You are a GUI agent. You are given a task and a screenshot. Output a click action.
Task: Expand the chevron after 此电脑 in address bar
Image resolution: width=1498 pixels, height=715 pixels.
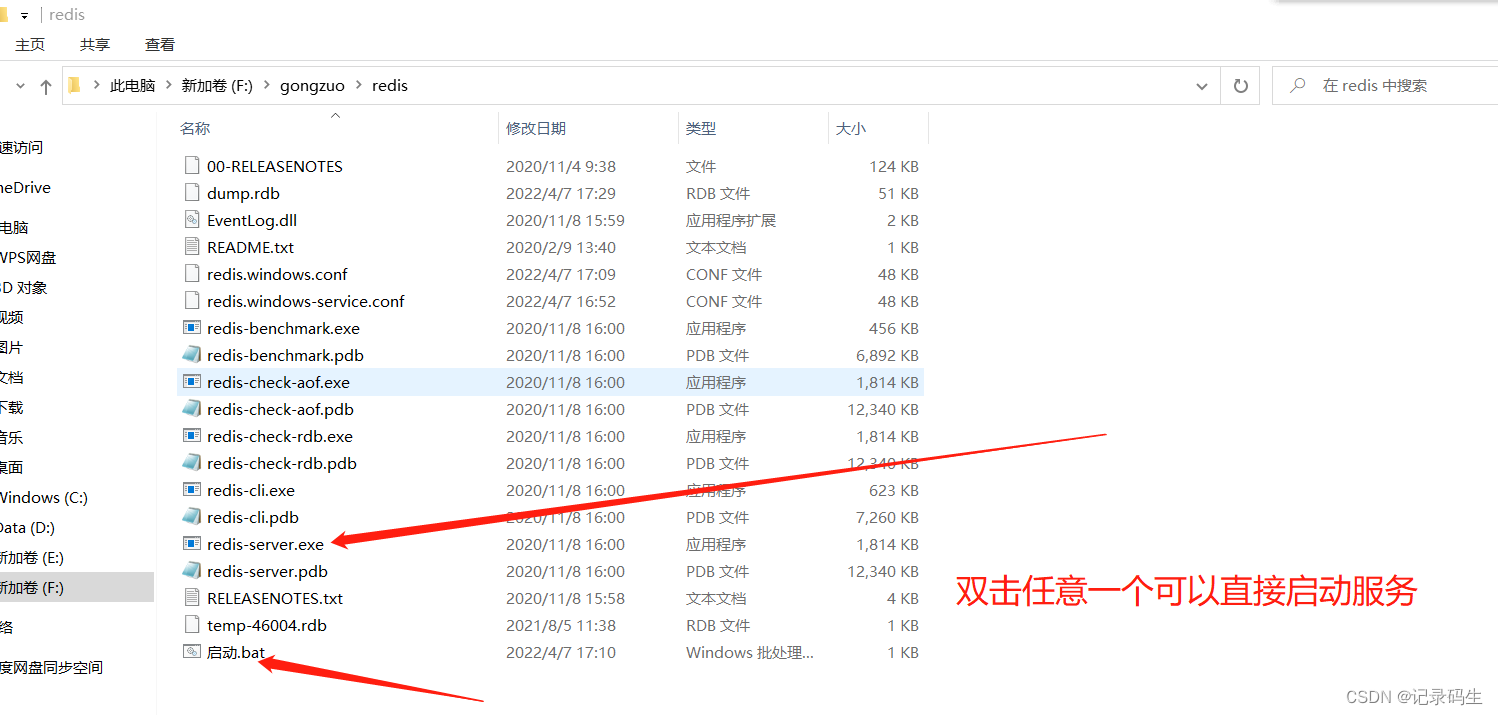click(x=168, y=86)
